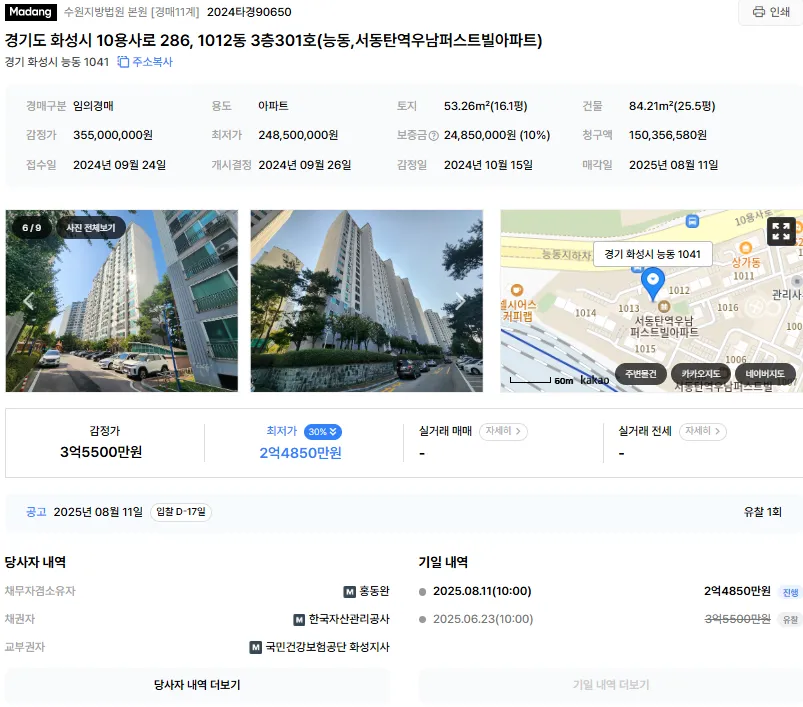Click the 엘시어스 커피랩 cafe marker
Viewport: 803px width, 707px height.
pyautogui.click(x=517, y=290)
